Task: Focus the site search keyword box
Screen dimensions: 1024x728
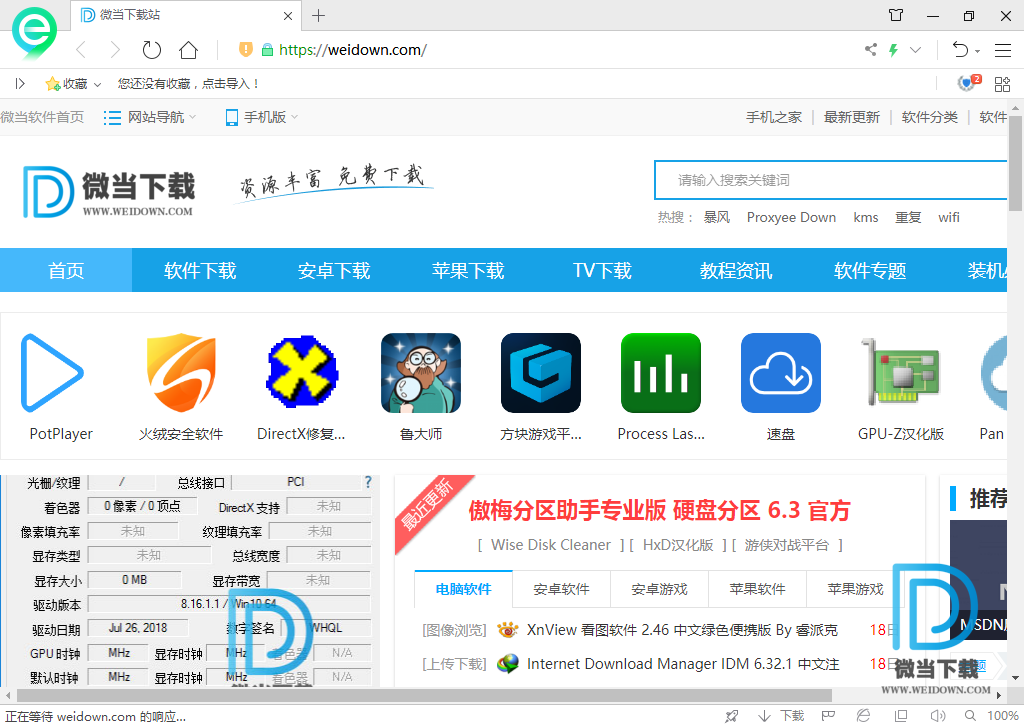Action: click(x=831, y=180)
